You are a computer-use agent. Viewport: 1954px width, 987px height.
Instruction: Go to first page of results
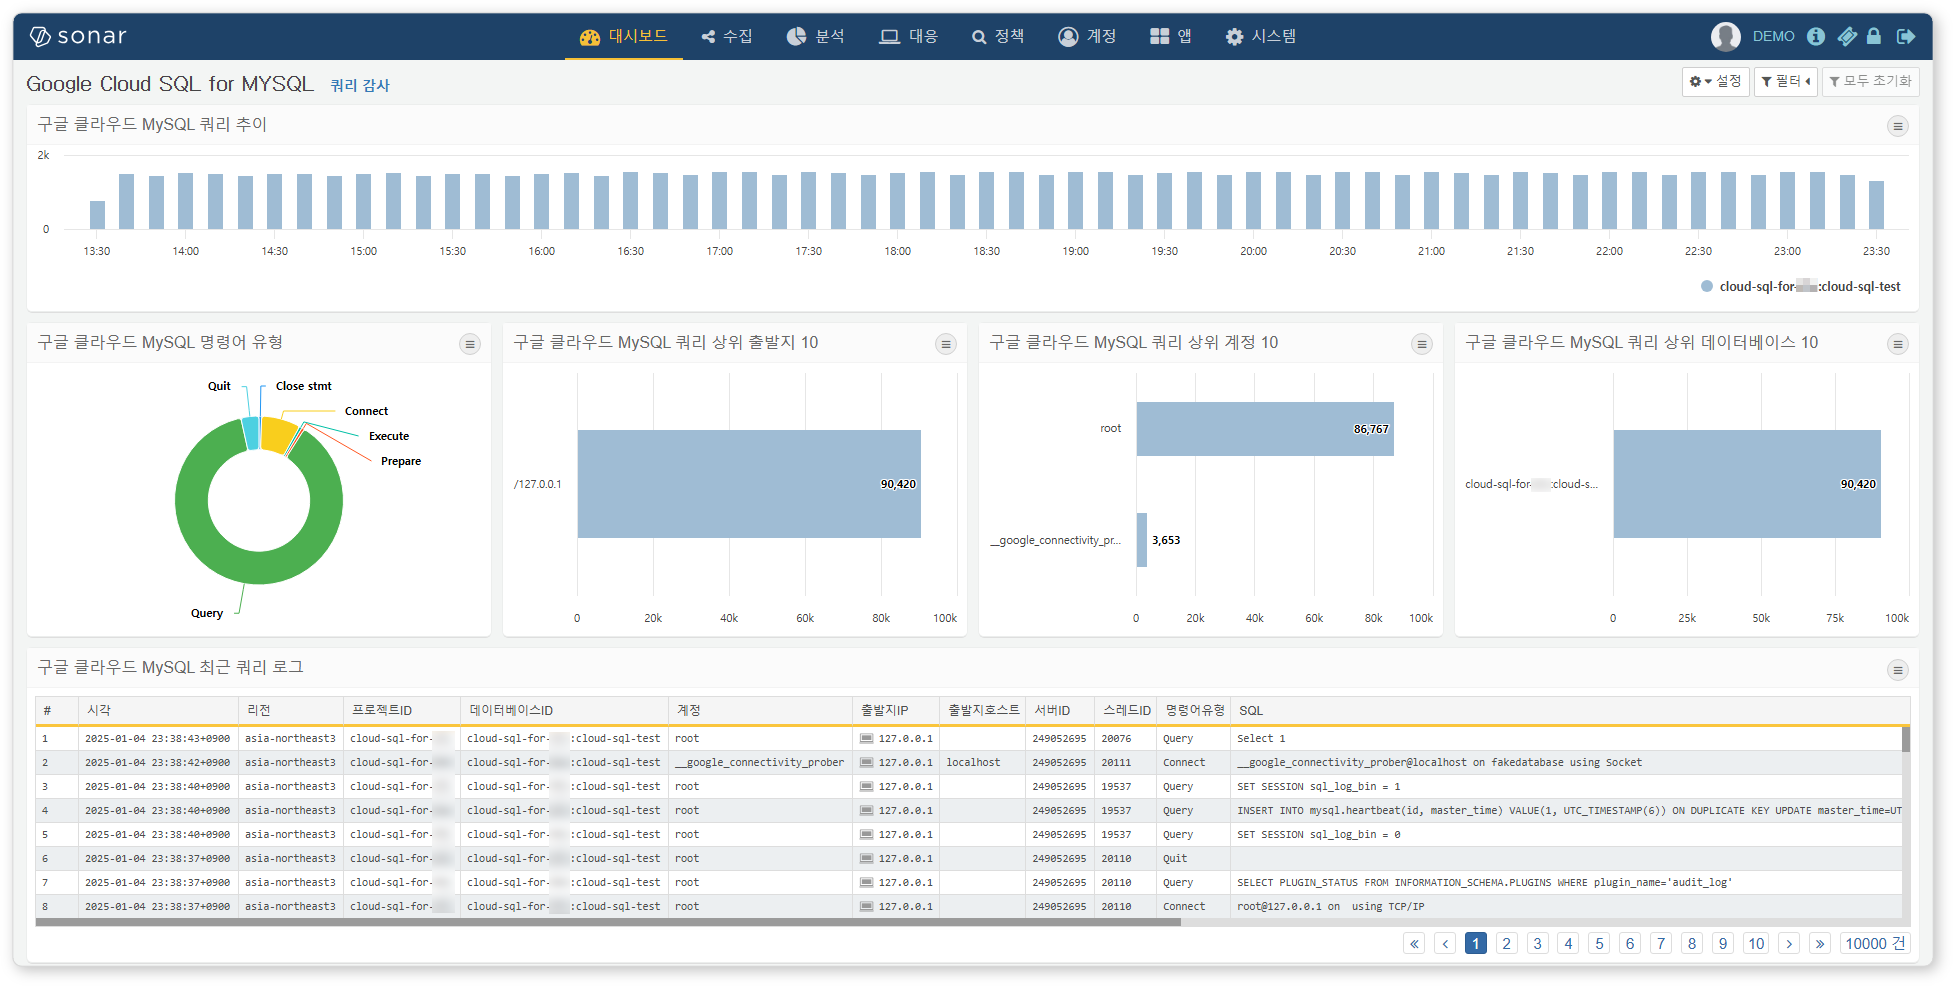(1414, 944)
